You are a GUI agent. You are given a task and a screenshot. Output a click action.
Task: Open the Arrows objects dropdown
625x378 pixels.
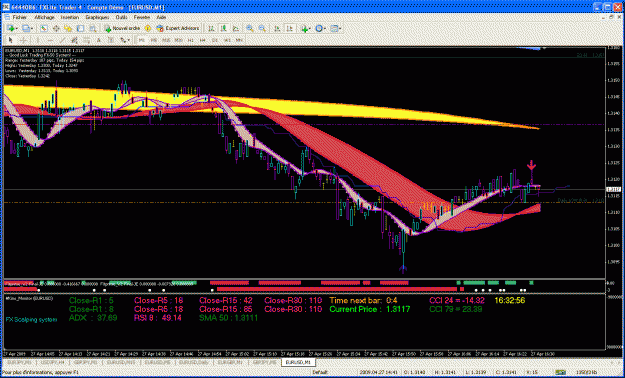pyautogui.click(x=125, y=40)
